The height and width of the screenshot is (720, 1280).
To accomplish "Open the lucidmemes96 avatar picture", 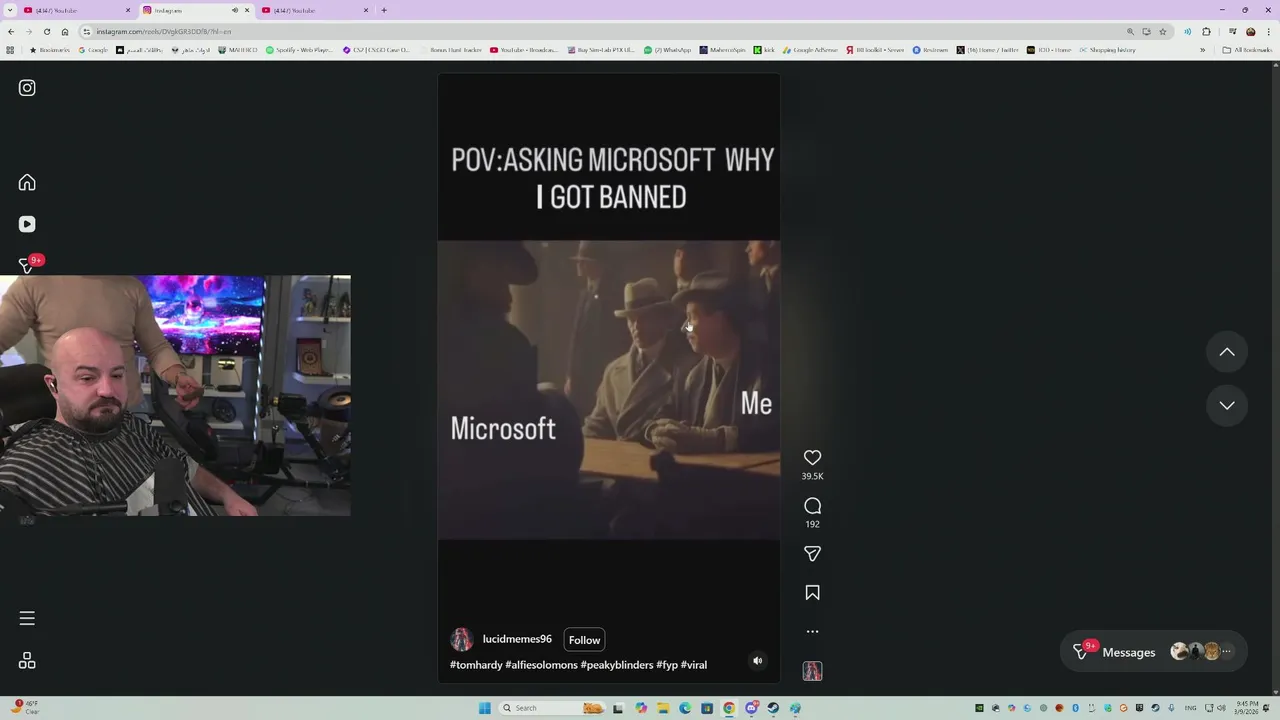I will point(461,640).
